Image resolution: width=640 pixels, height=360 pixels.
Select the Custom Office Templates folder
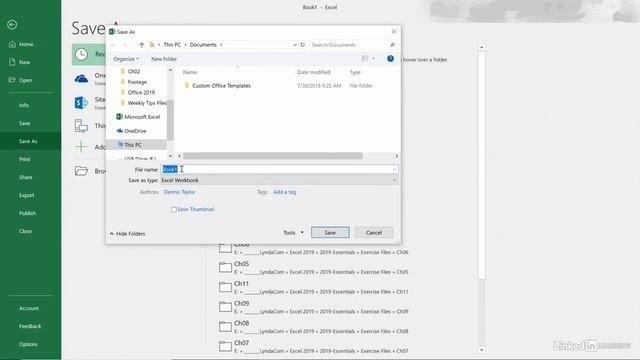[221, 86]
